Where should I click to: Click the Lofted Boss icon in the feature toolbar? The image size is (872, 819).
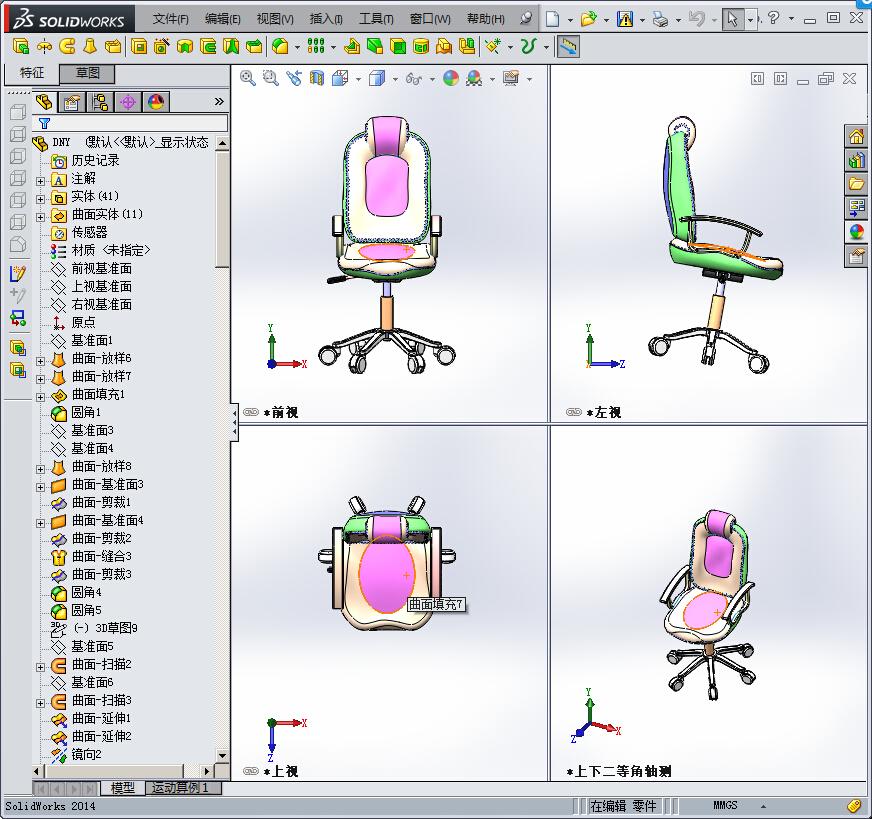click(x=90, y=46)
